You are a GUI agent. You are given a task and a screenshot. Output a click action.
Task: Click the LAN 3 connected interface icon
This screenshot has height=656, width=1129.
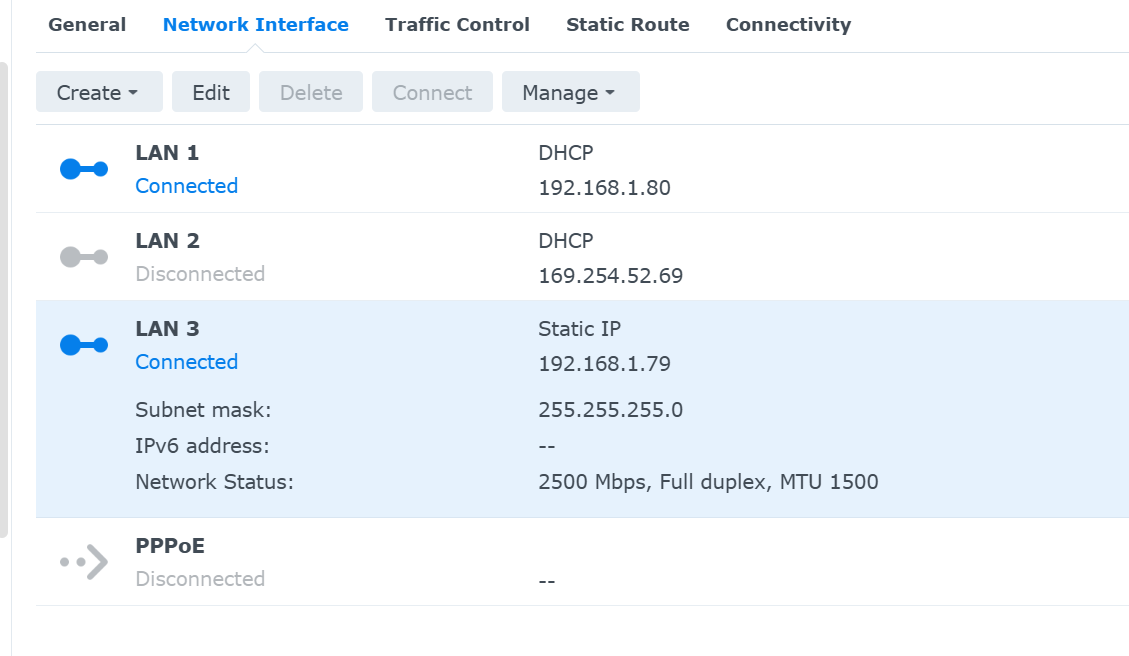pyautogui.click(x=84, y=345)
